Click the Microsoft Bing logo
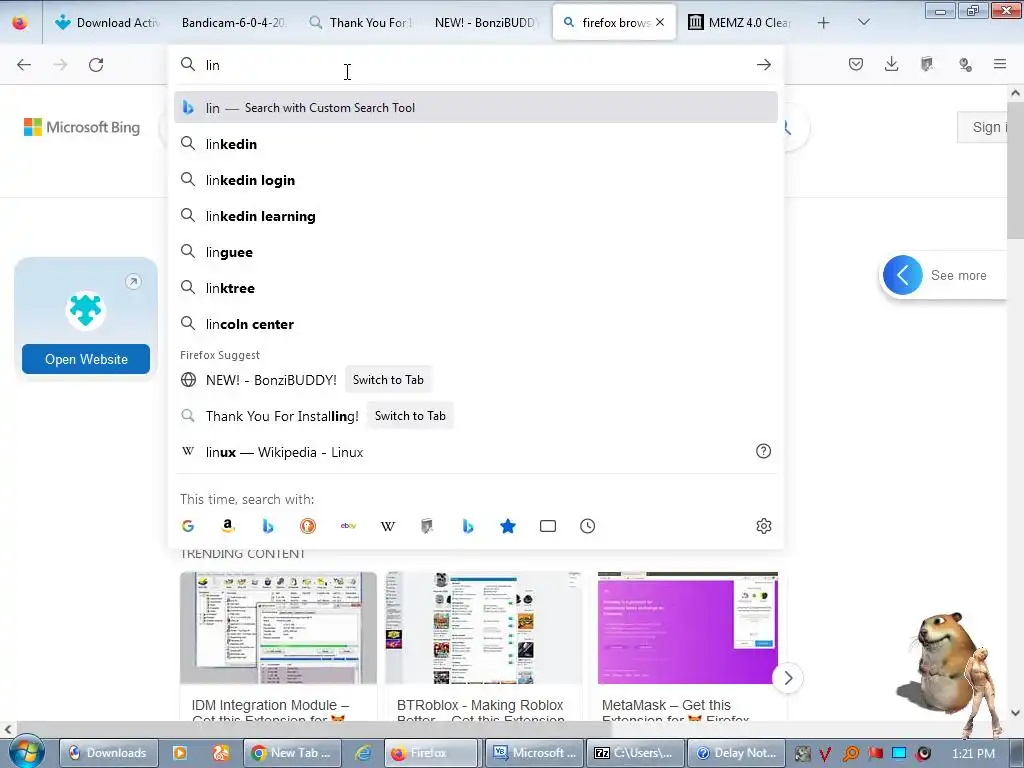 (82, 127)
